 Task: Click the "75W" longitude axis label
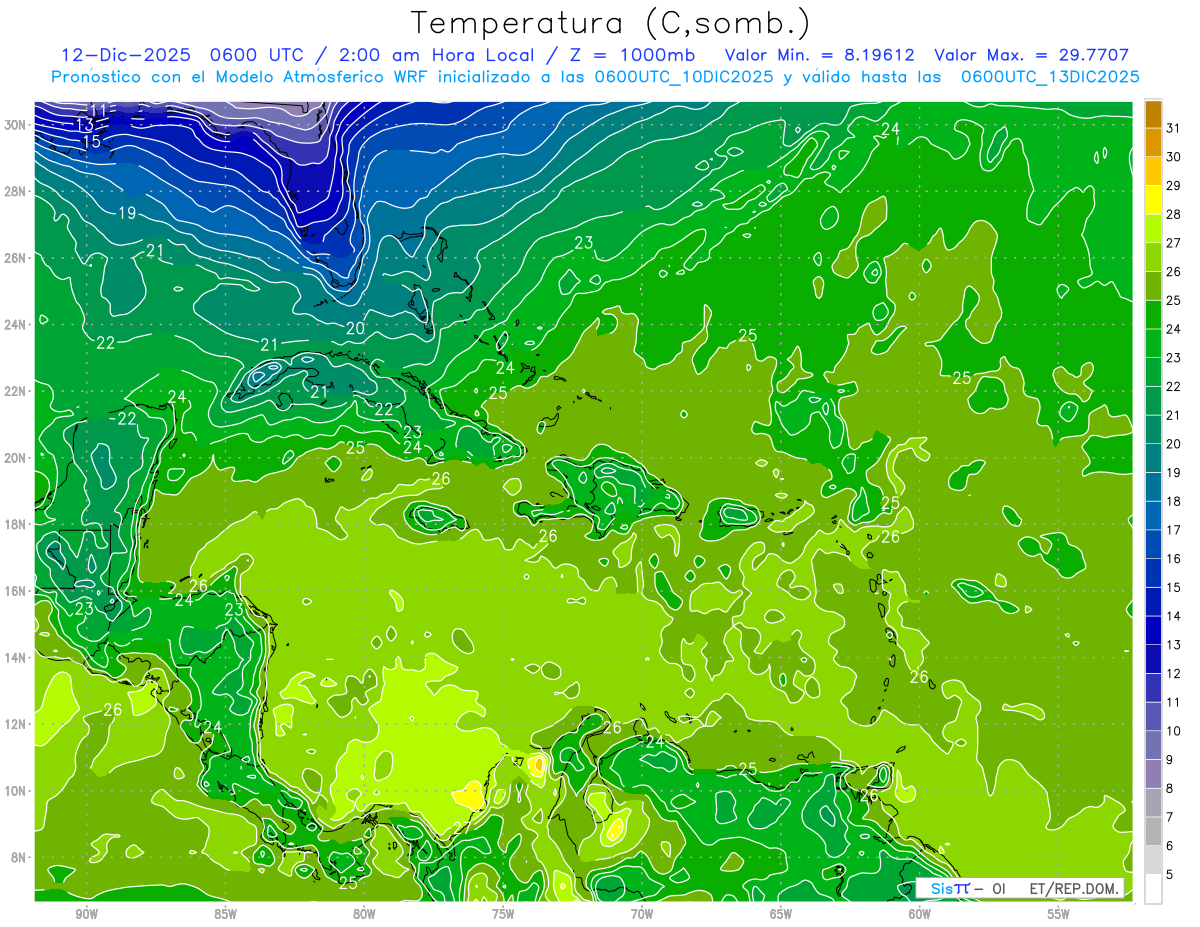(503, 914)
